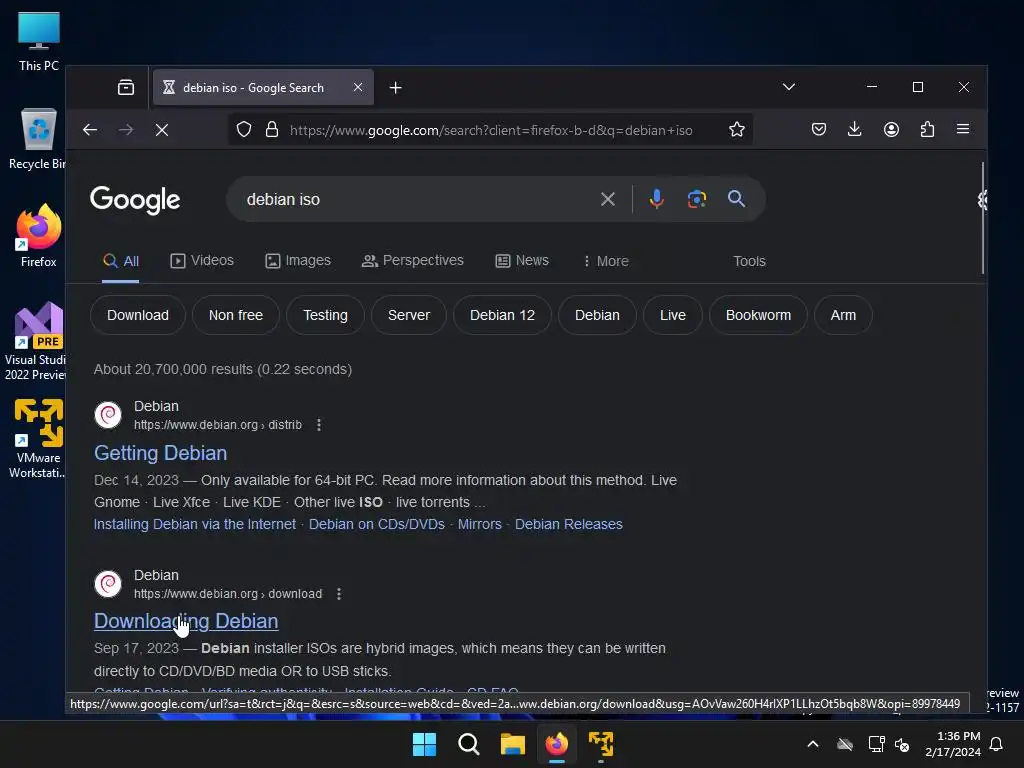Open the Getting Debian result
Viewport: 1024px width, 768px height.
tap(161, 453)
